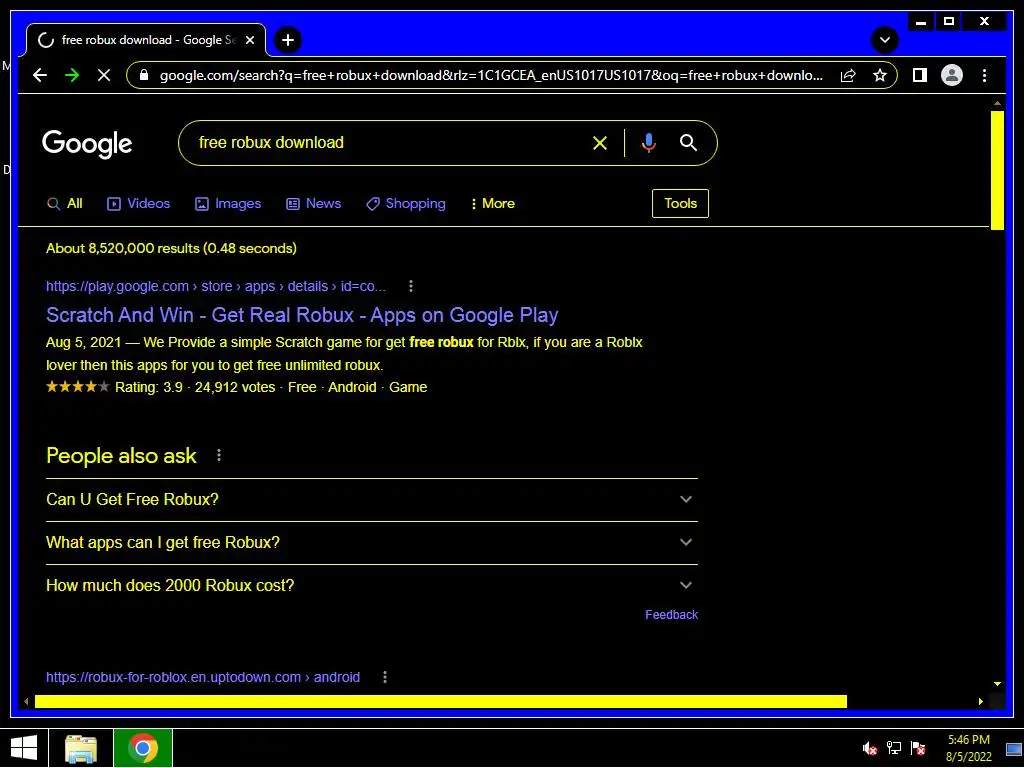Open a new tab with the plus button

(288, 40)
